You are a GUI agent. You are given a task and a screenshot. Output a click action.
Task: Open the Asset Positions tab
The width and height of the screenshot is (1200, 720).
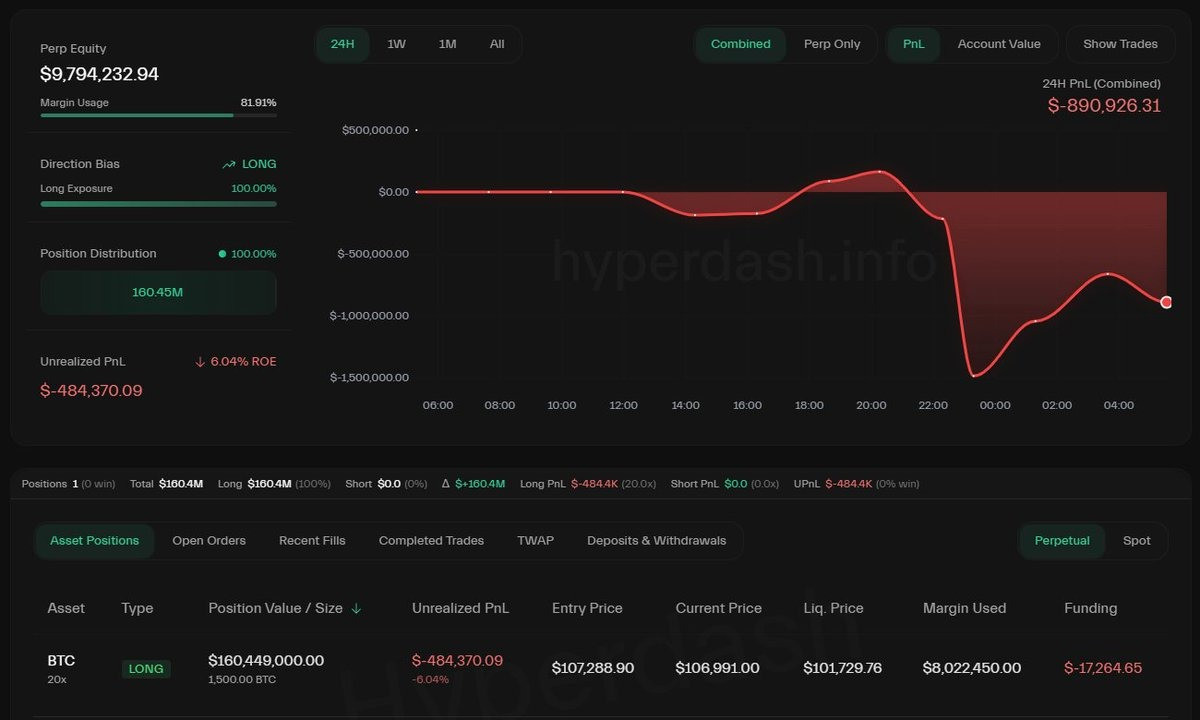pos(95,540)
